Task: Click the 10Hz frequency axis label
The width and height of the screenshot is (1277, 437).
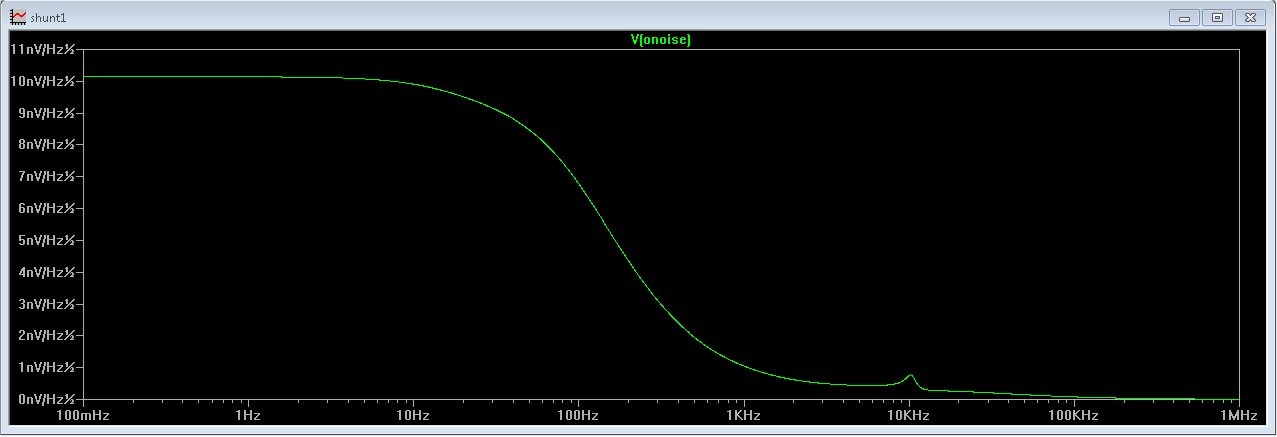Action: [413, 415]
